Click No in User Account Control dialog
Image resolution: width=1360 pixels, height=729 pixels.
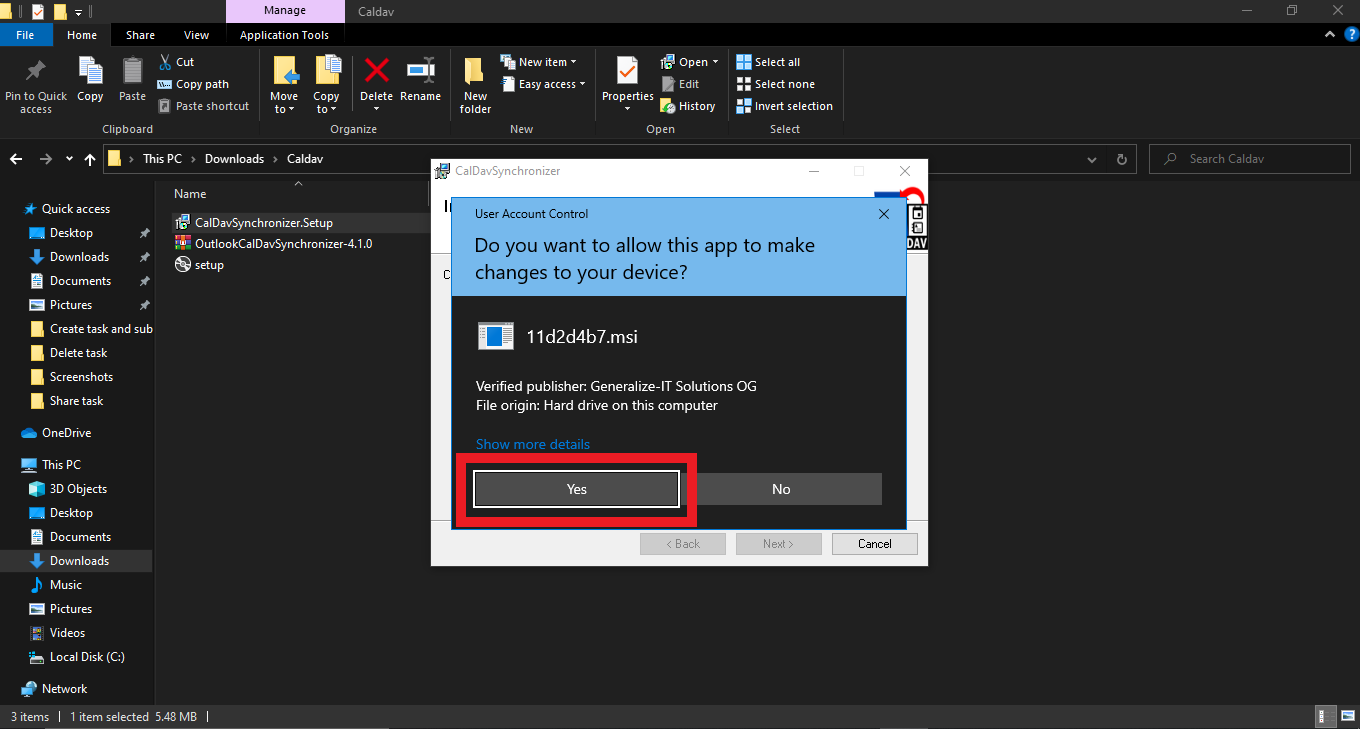[x=780, y=489]
